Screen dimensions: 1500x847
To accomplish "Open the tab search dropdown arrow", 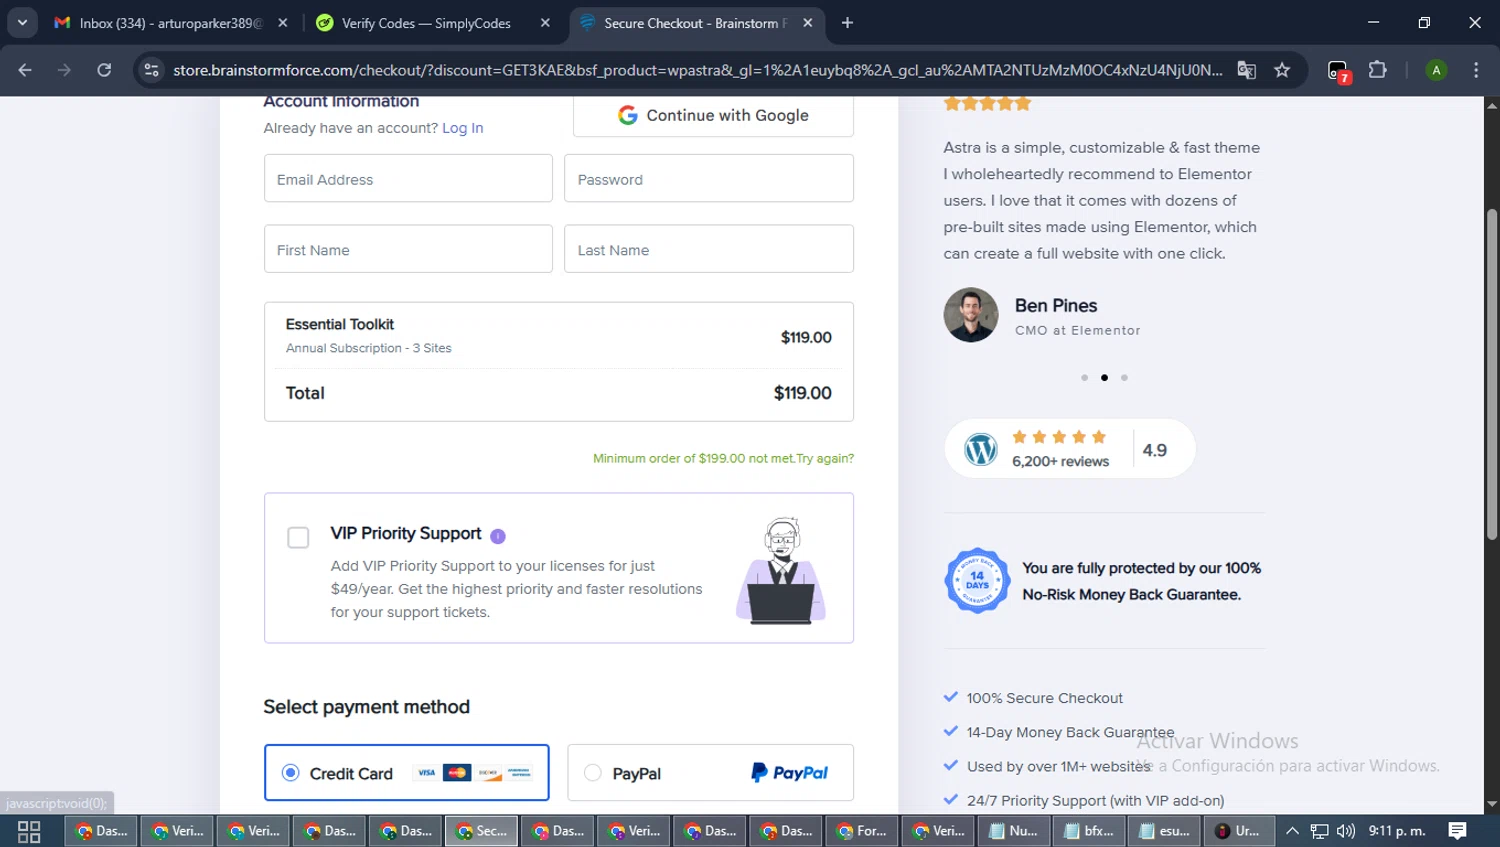I will pos(22,22).
